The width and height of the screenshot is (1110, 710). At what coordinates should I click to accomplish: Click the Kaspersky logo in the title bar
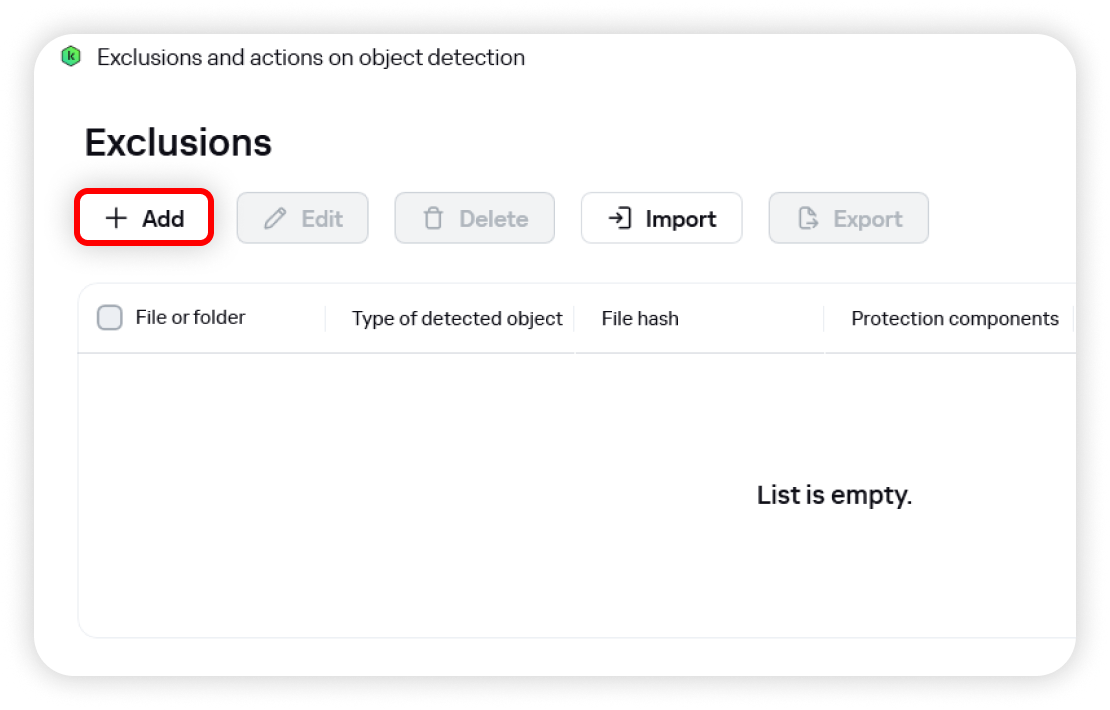(x=70, y=57)
